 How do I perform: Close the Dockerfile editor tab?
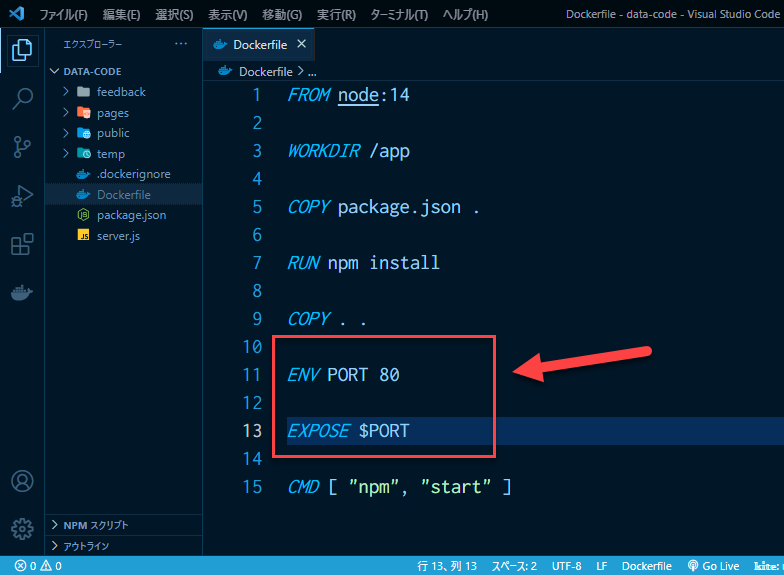click(x=302, y=44)
